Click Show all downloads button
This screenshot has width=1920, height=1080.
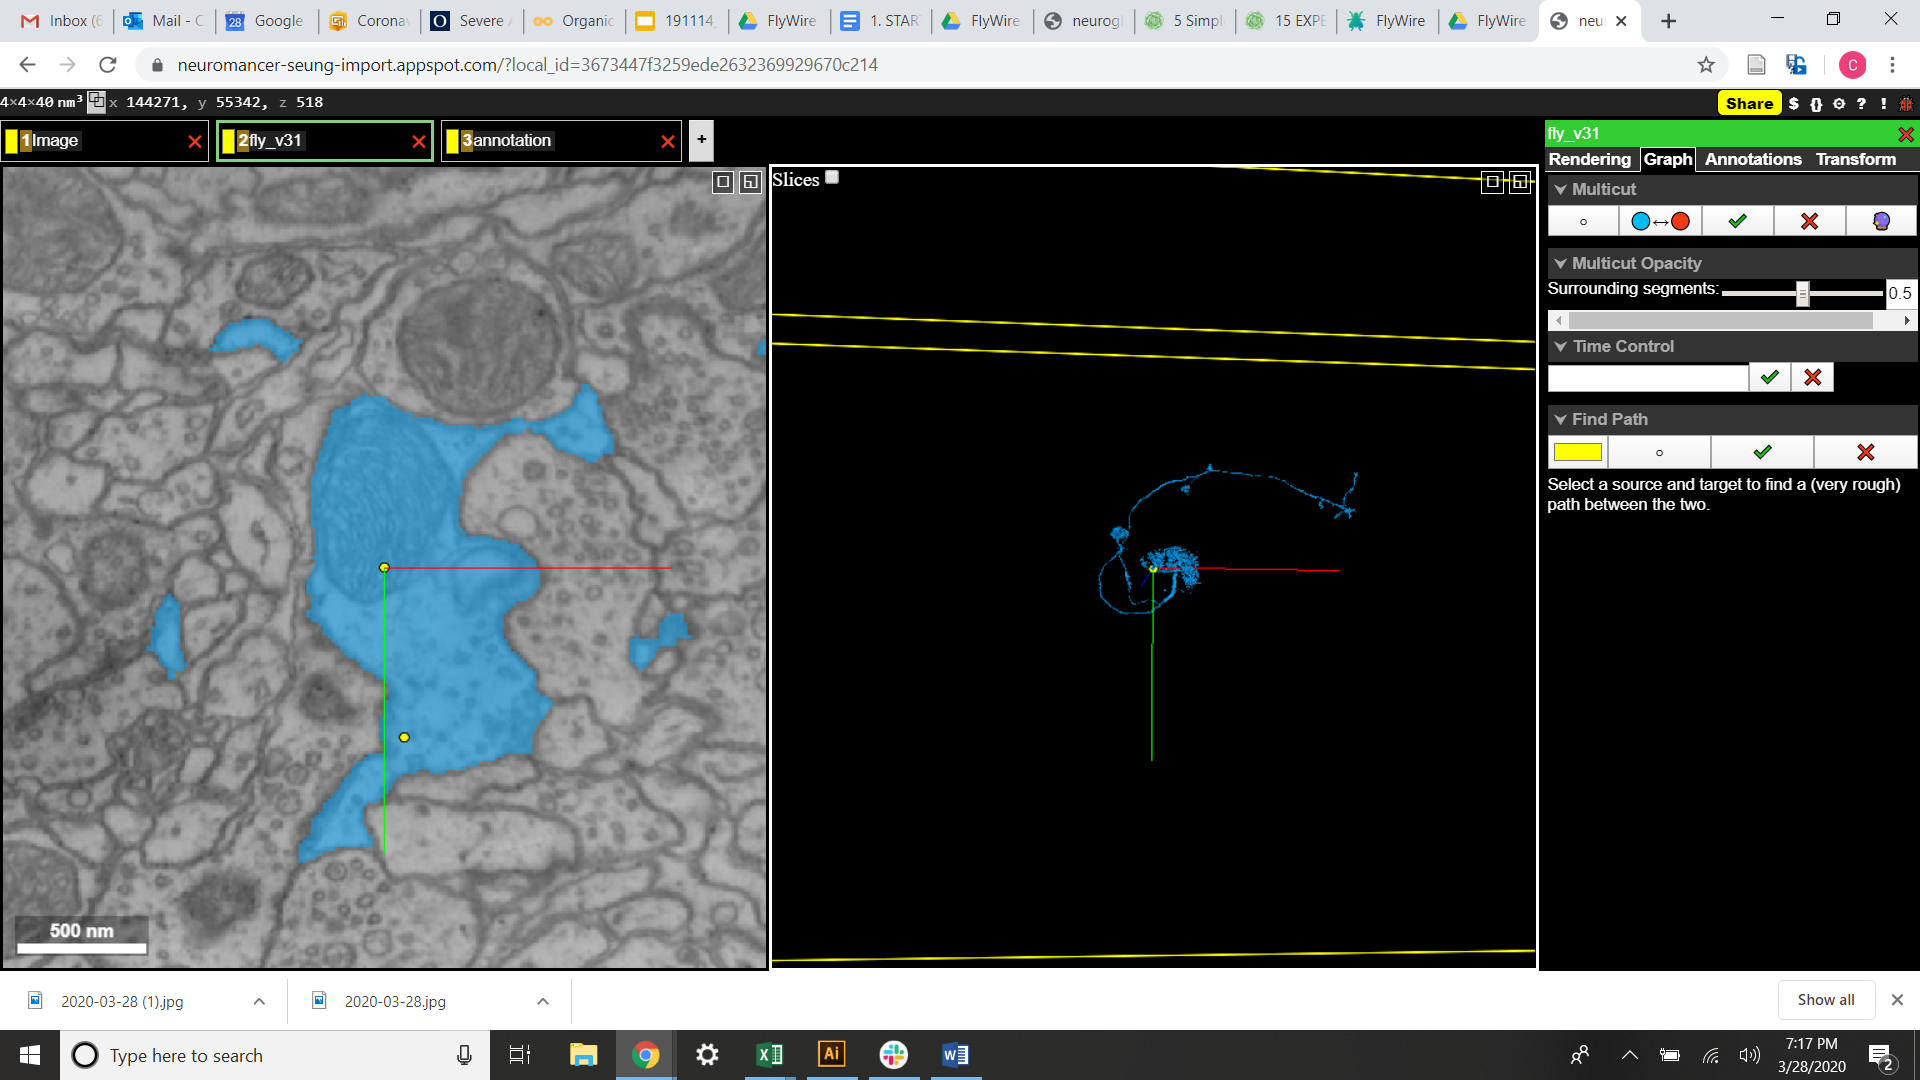click(1826, 1000)
